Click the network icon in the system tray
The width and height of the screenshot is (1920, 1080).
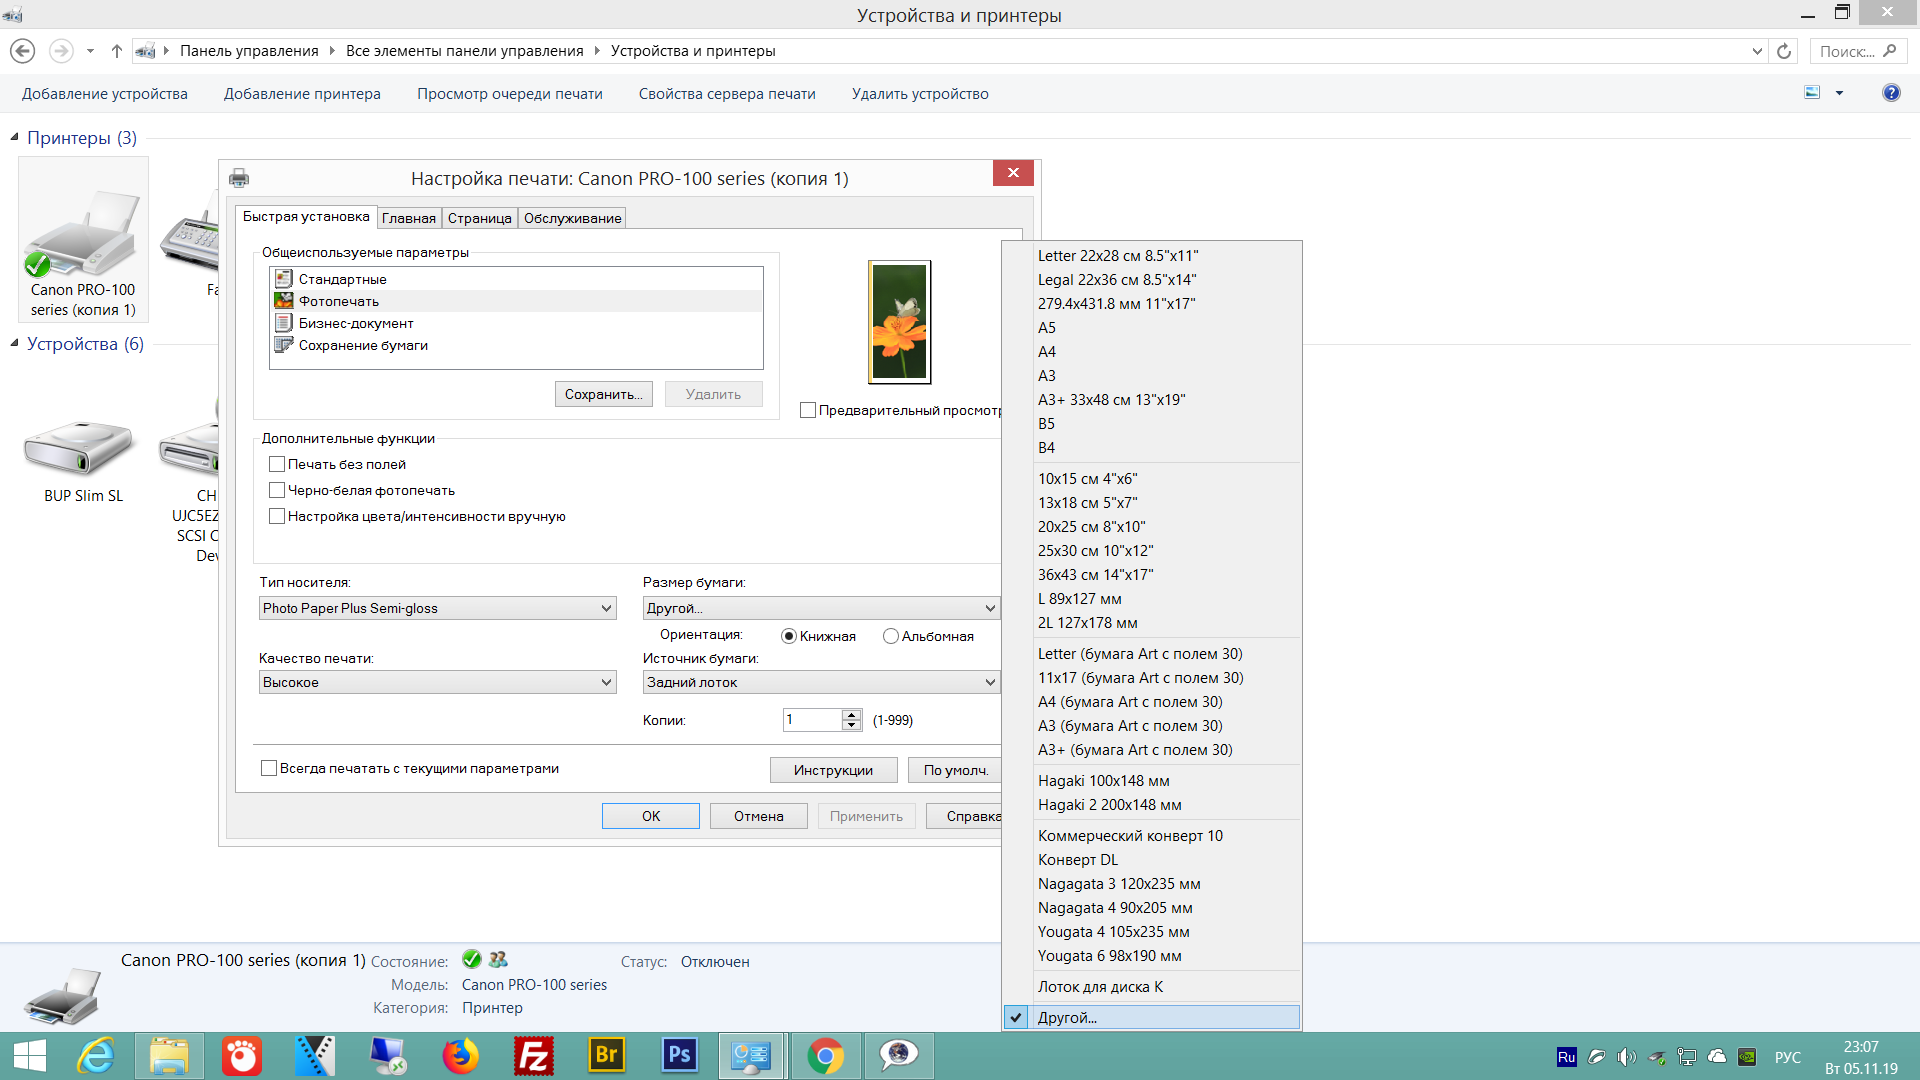click(1687, 1057)
